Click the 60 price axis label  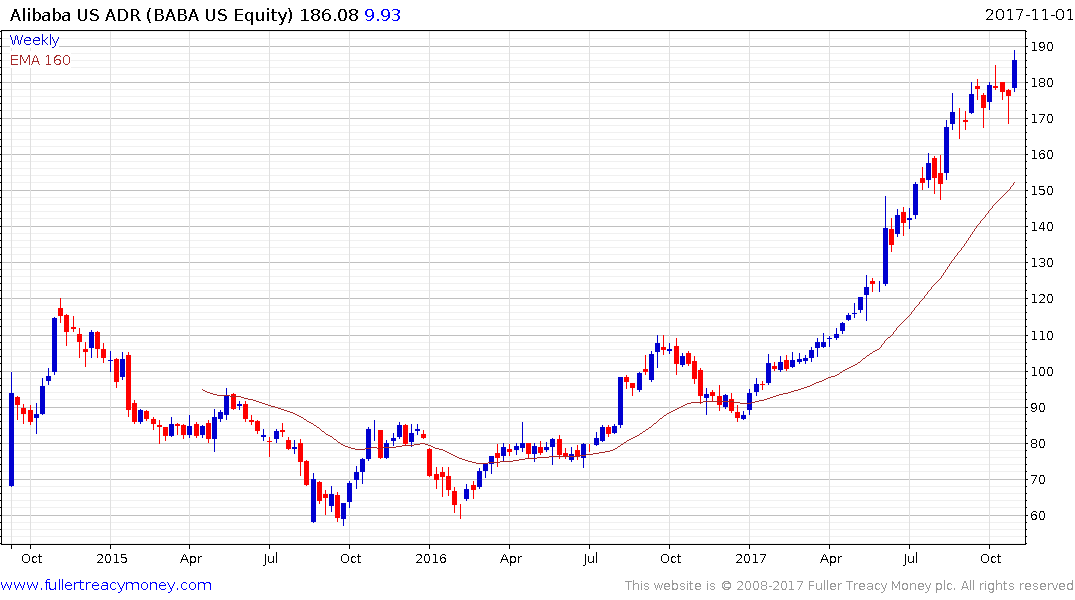1039,516
